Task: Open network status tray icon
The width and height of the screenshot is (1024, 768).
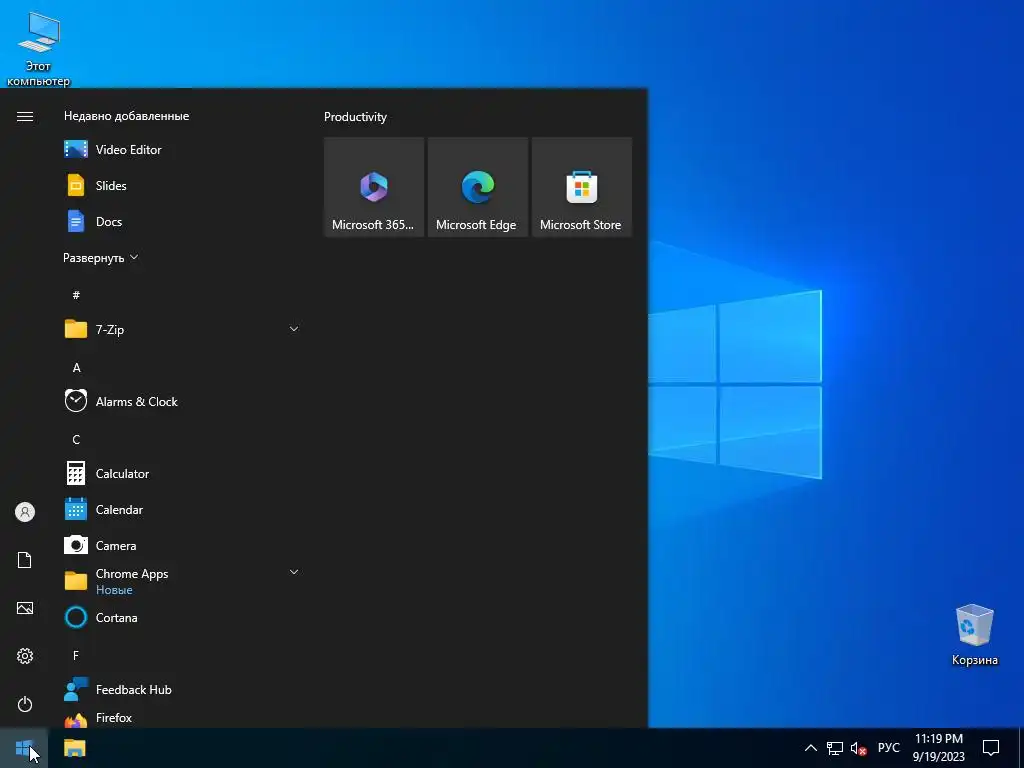Action: pyautogui.click(x=835, y=748)
